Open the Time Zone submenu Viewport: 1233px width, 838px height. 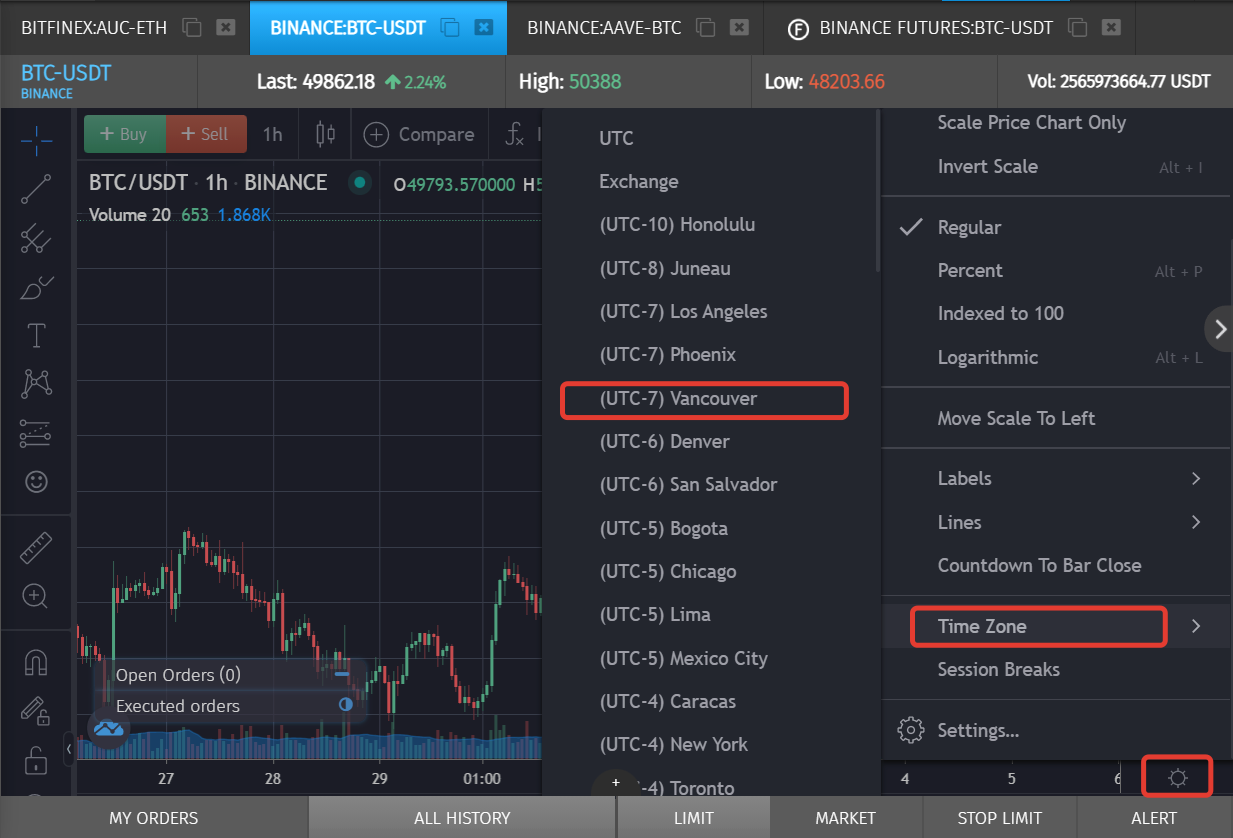tap(1055, 626)
